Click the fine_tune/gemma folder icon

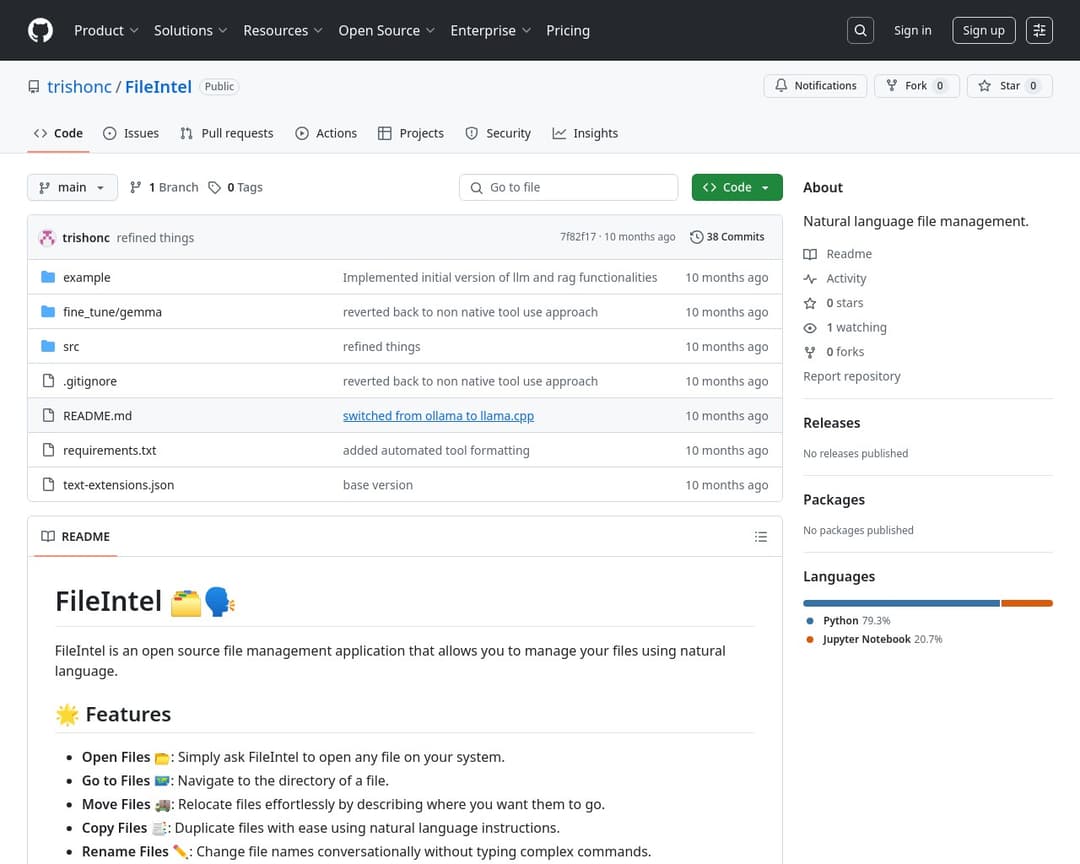[48, 311]
